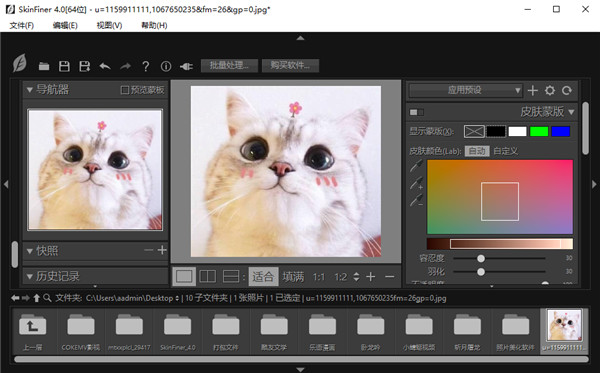Select 自定义 skin color mode

(x=505, y=151)
